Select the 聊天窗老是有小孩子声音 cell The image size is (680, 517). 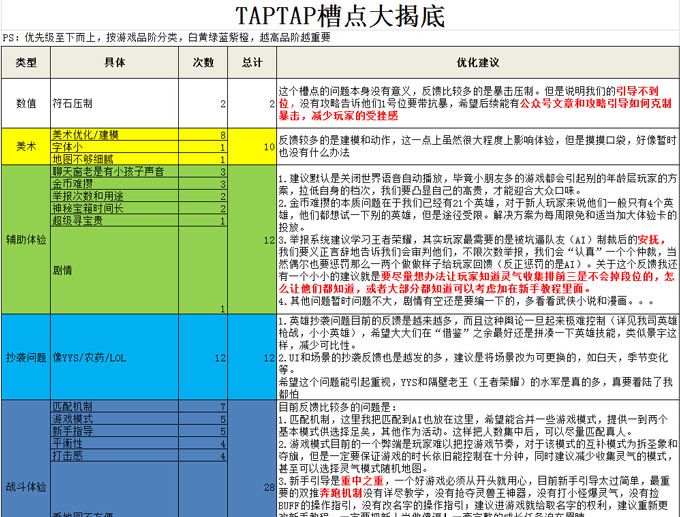point(114,171)
